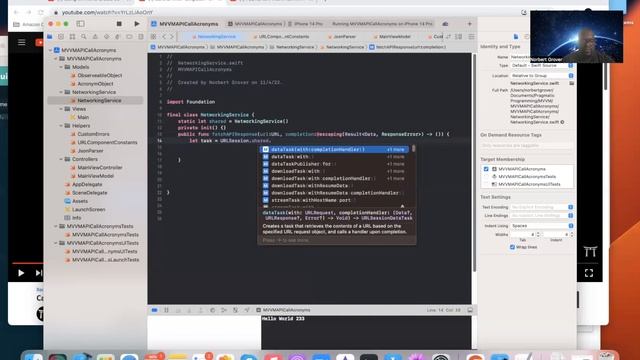
Task: Open the Source Control navigator icon
Action: tap(61, 37)
